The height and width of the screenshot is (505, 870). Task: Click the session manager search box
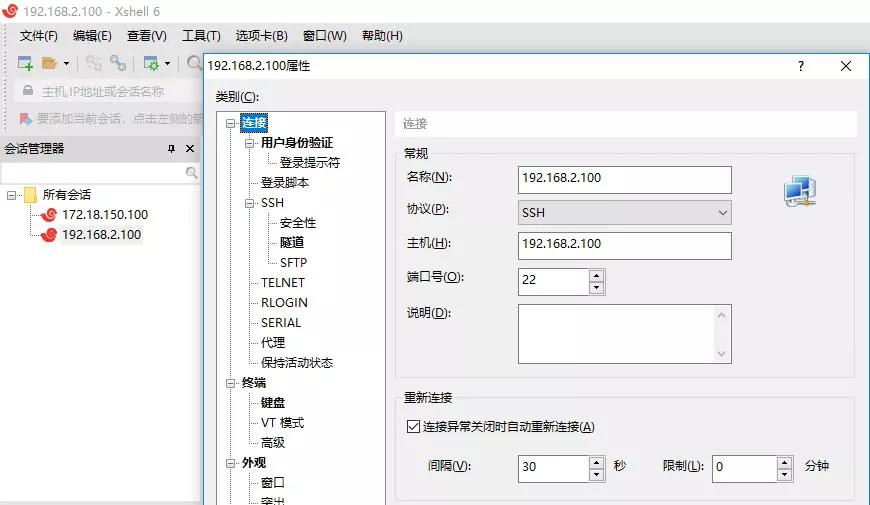pos(93,173)
